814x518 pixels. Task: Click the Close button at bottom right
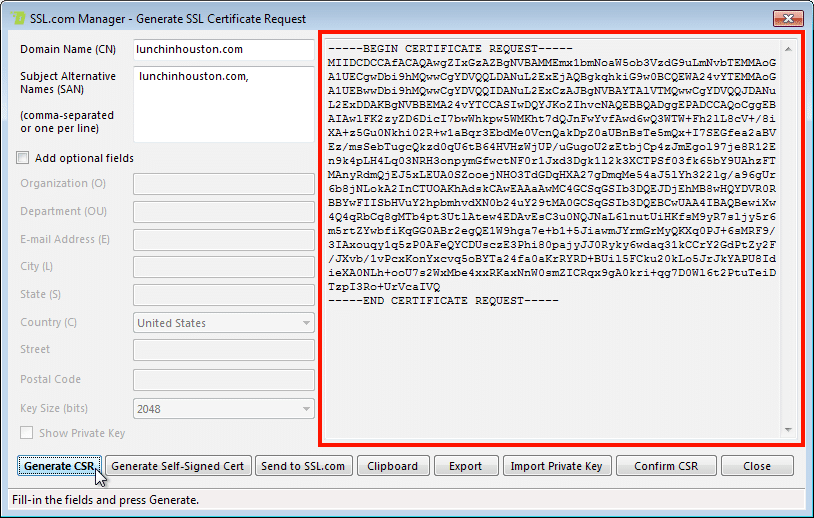click(757, 466)
